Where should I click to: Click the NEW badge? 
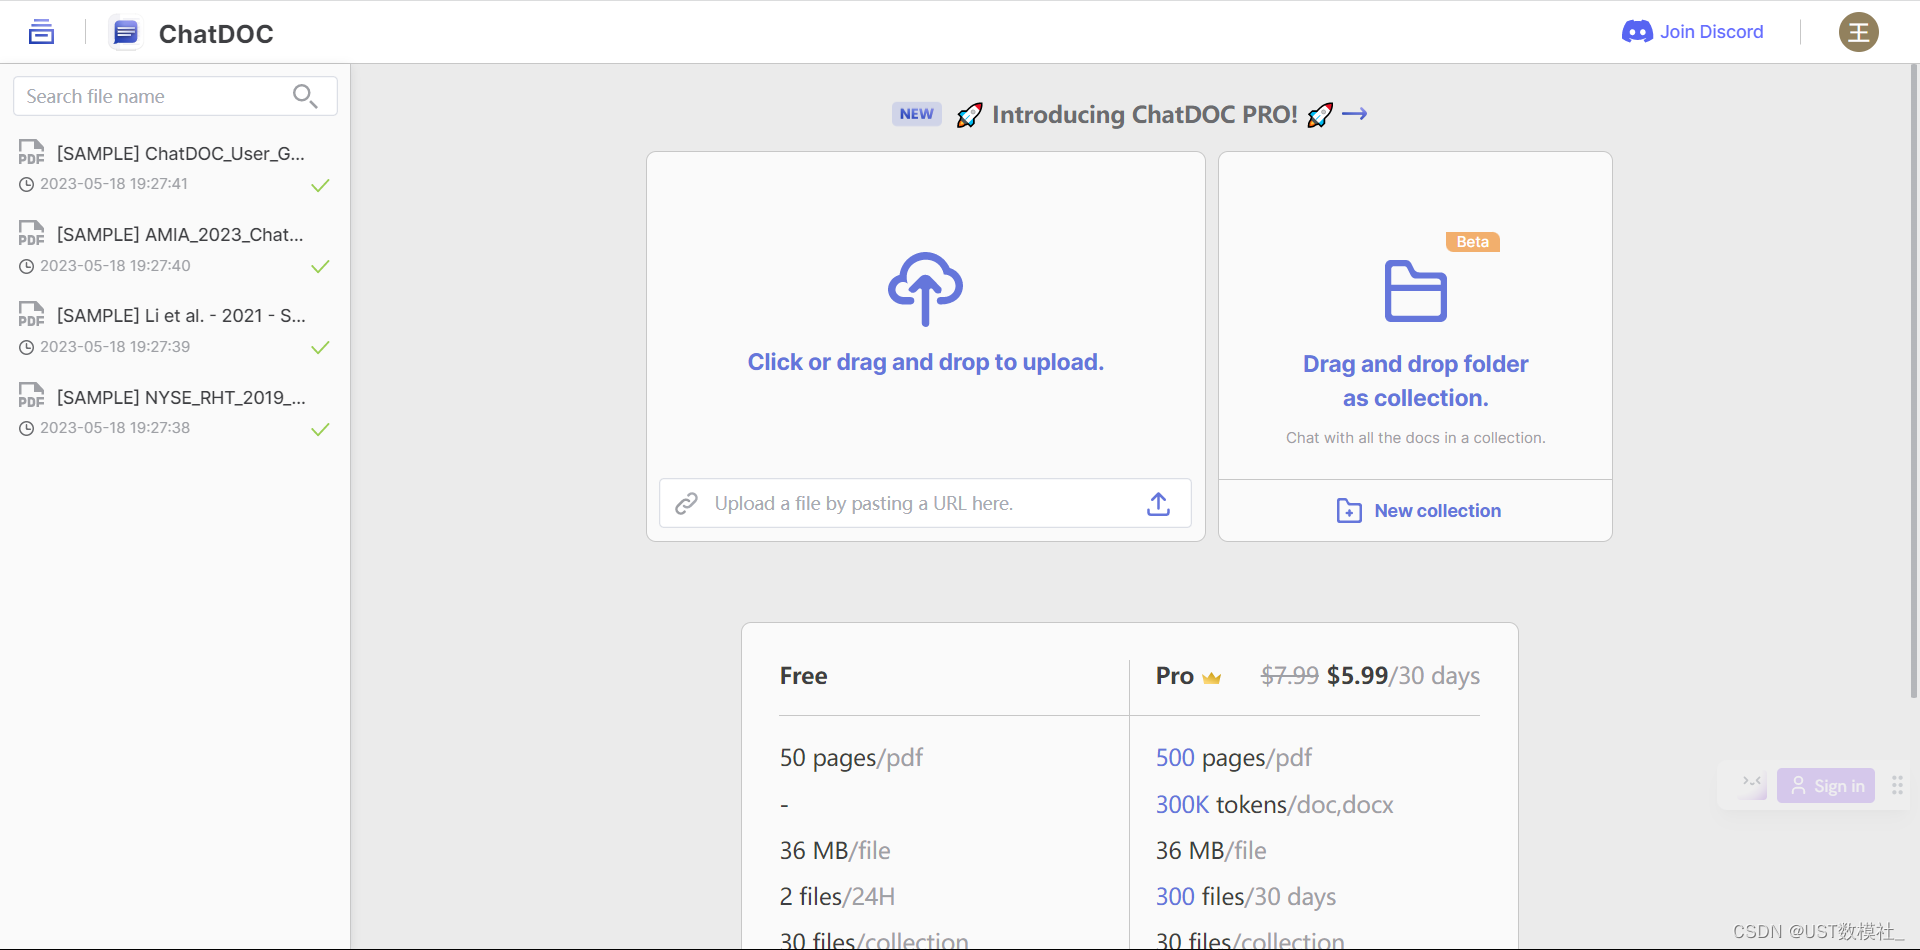pyautogui.click(x=916, y=114)
